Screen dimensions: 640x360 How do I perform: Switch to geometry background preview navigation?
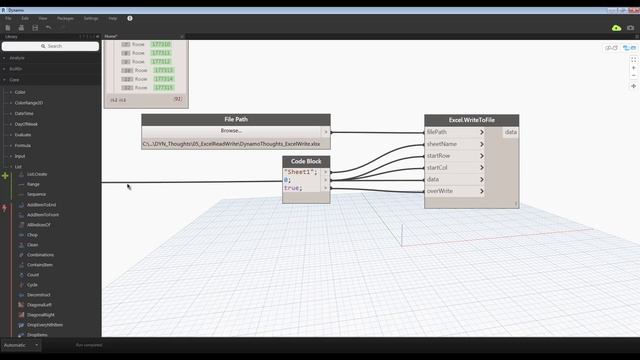tap(611, 48)
